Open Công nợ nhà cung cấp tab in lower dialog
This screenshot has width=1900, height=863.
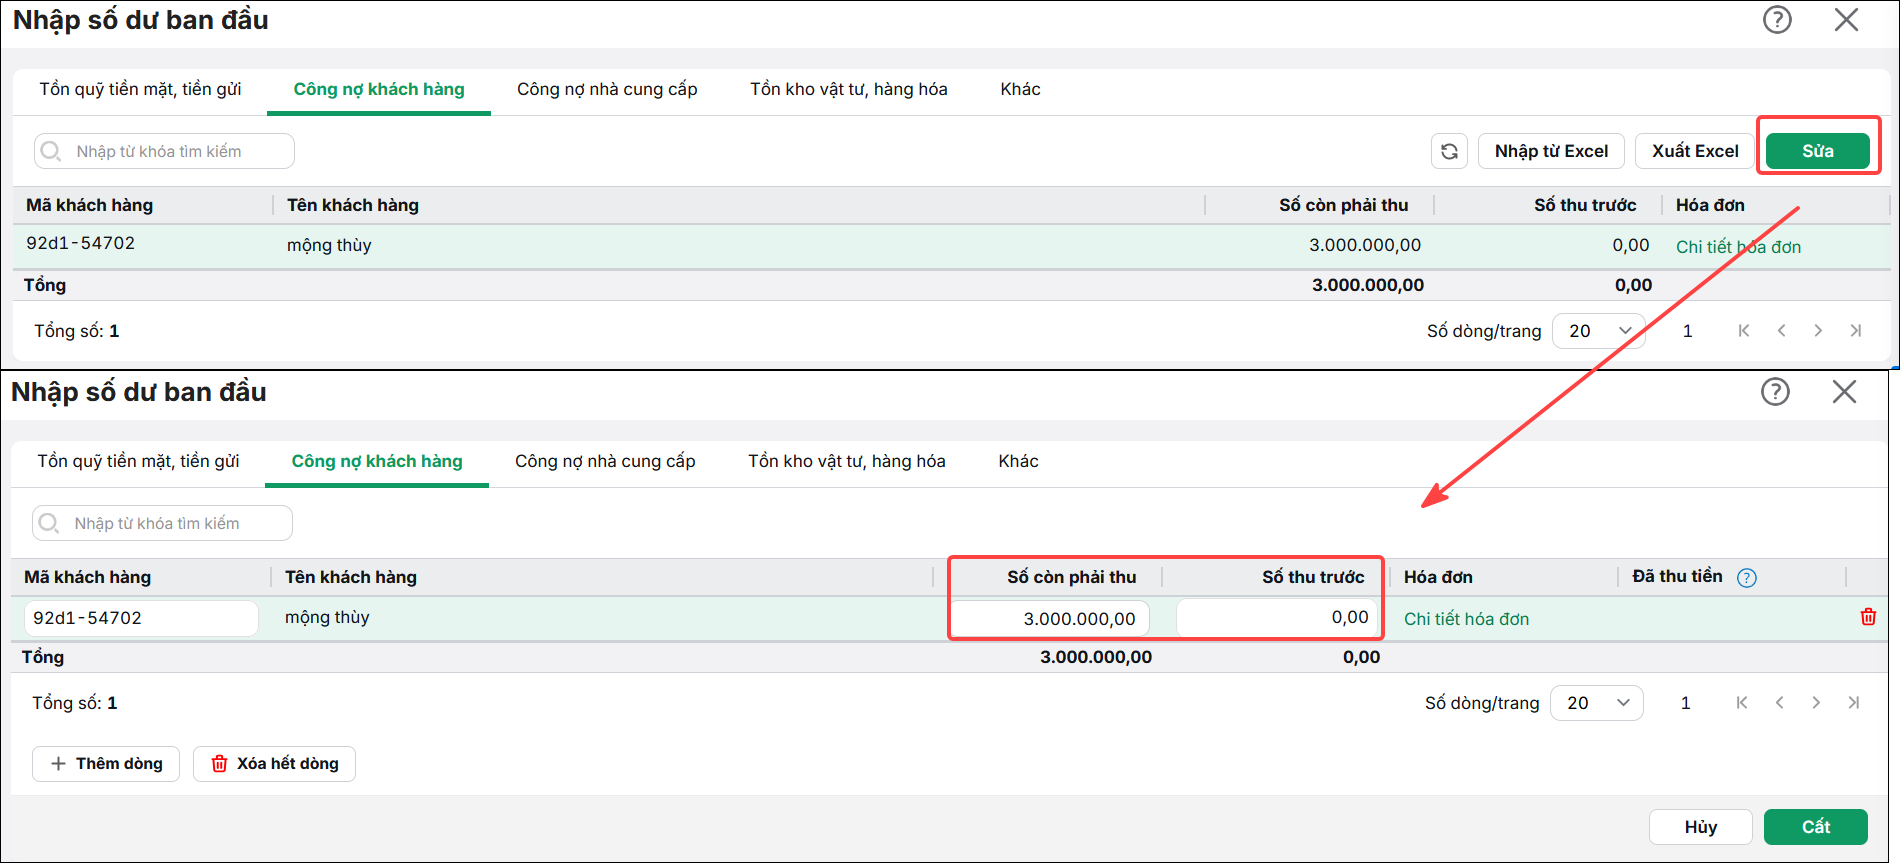pos(605,461)
